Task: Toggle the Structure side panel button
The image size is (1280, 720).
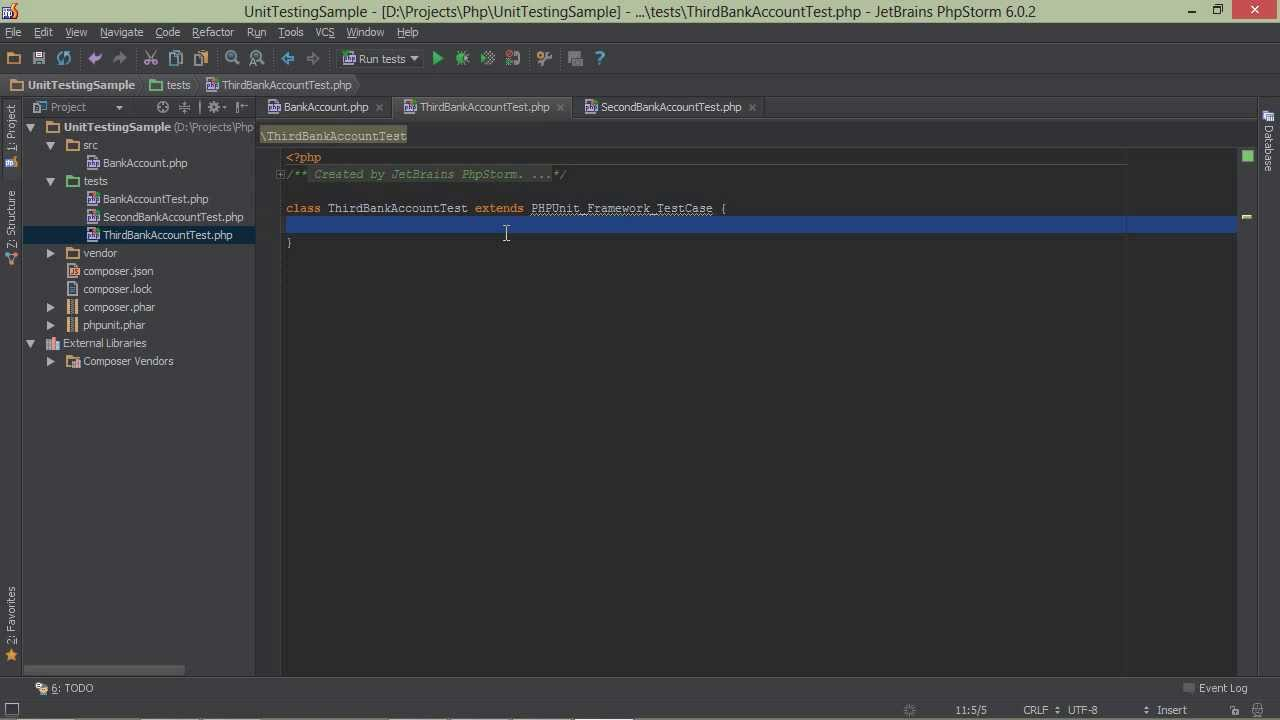Action: pos(11,228)
